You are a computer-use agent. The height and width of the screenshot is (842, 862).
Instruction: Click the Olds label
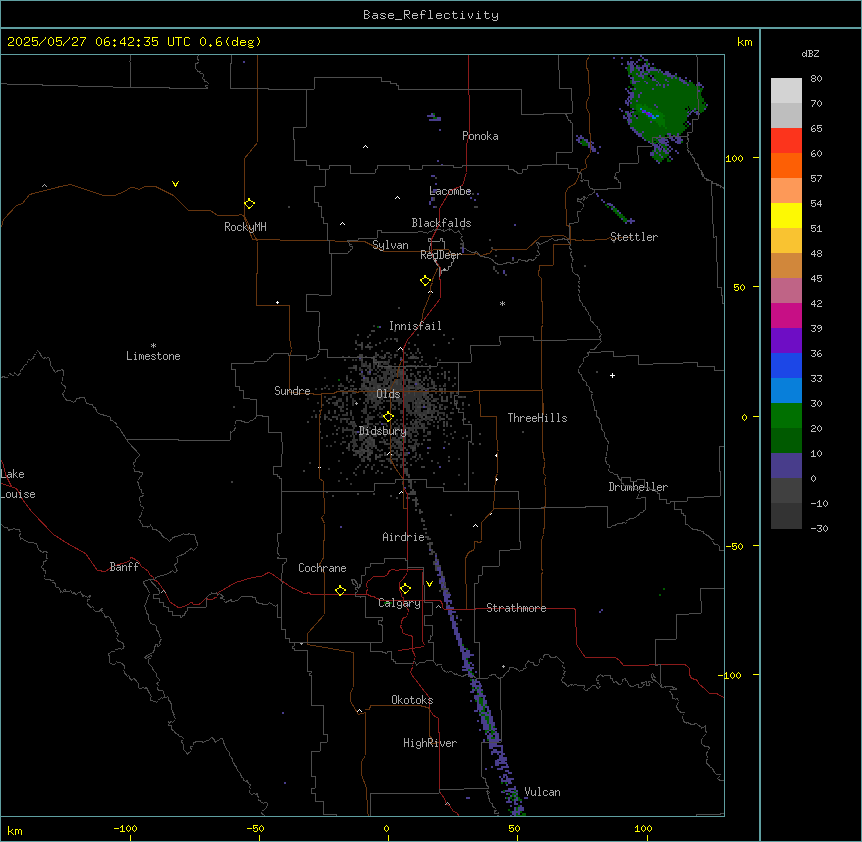point(388,394)
